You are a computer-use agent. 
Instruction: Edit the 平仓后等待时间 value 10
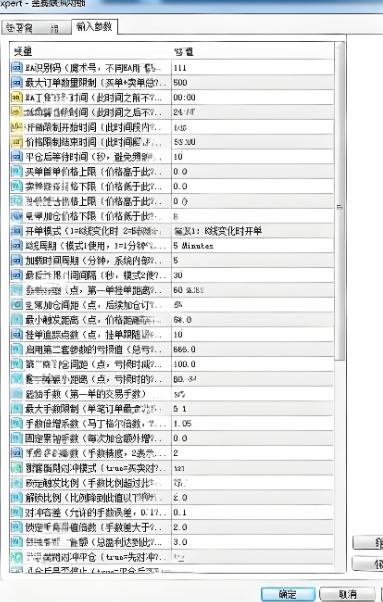178,157
